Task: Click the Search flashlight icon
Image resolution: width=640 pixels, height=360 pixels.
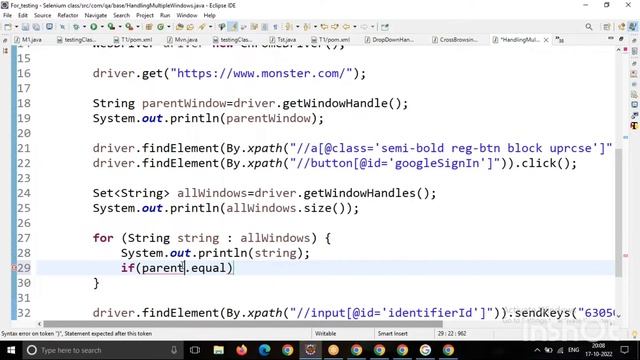Action: 202,27
